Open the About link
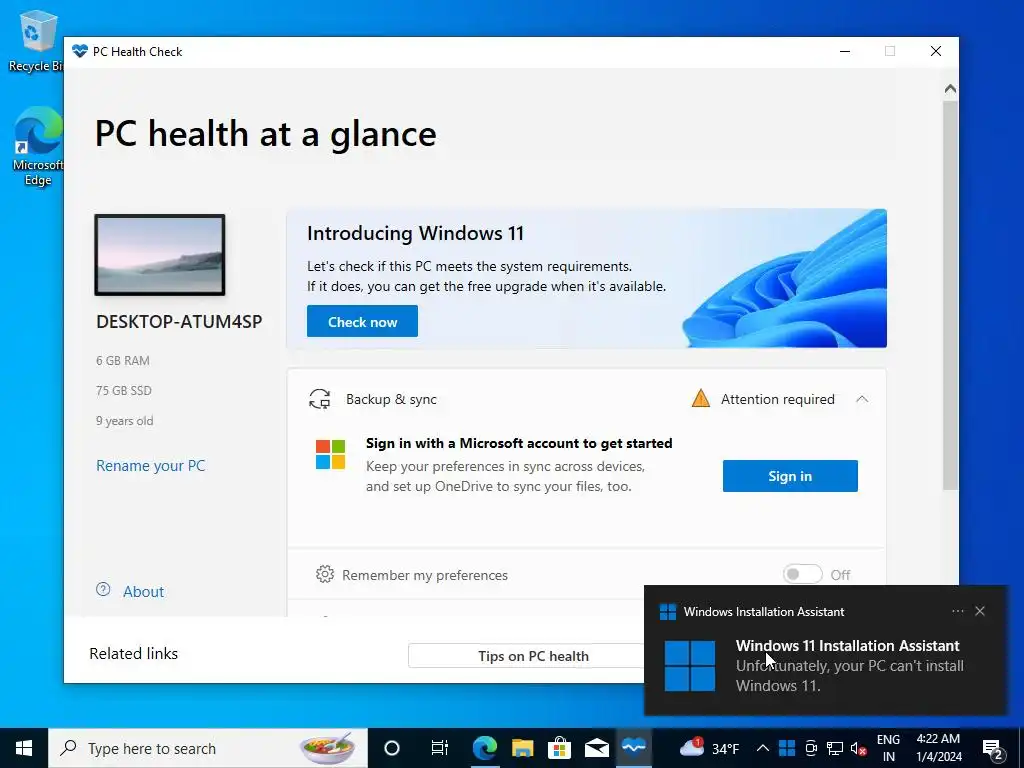1024x768 pixels. (143, 592)
